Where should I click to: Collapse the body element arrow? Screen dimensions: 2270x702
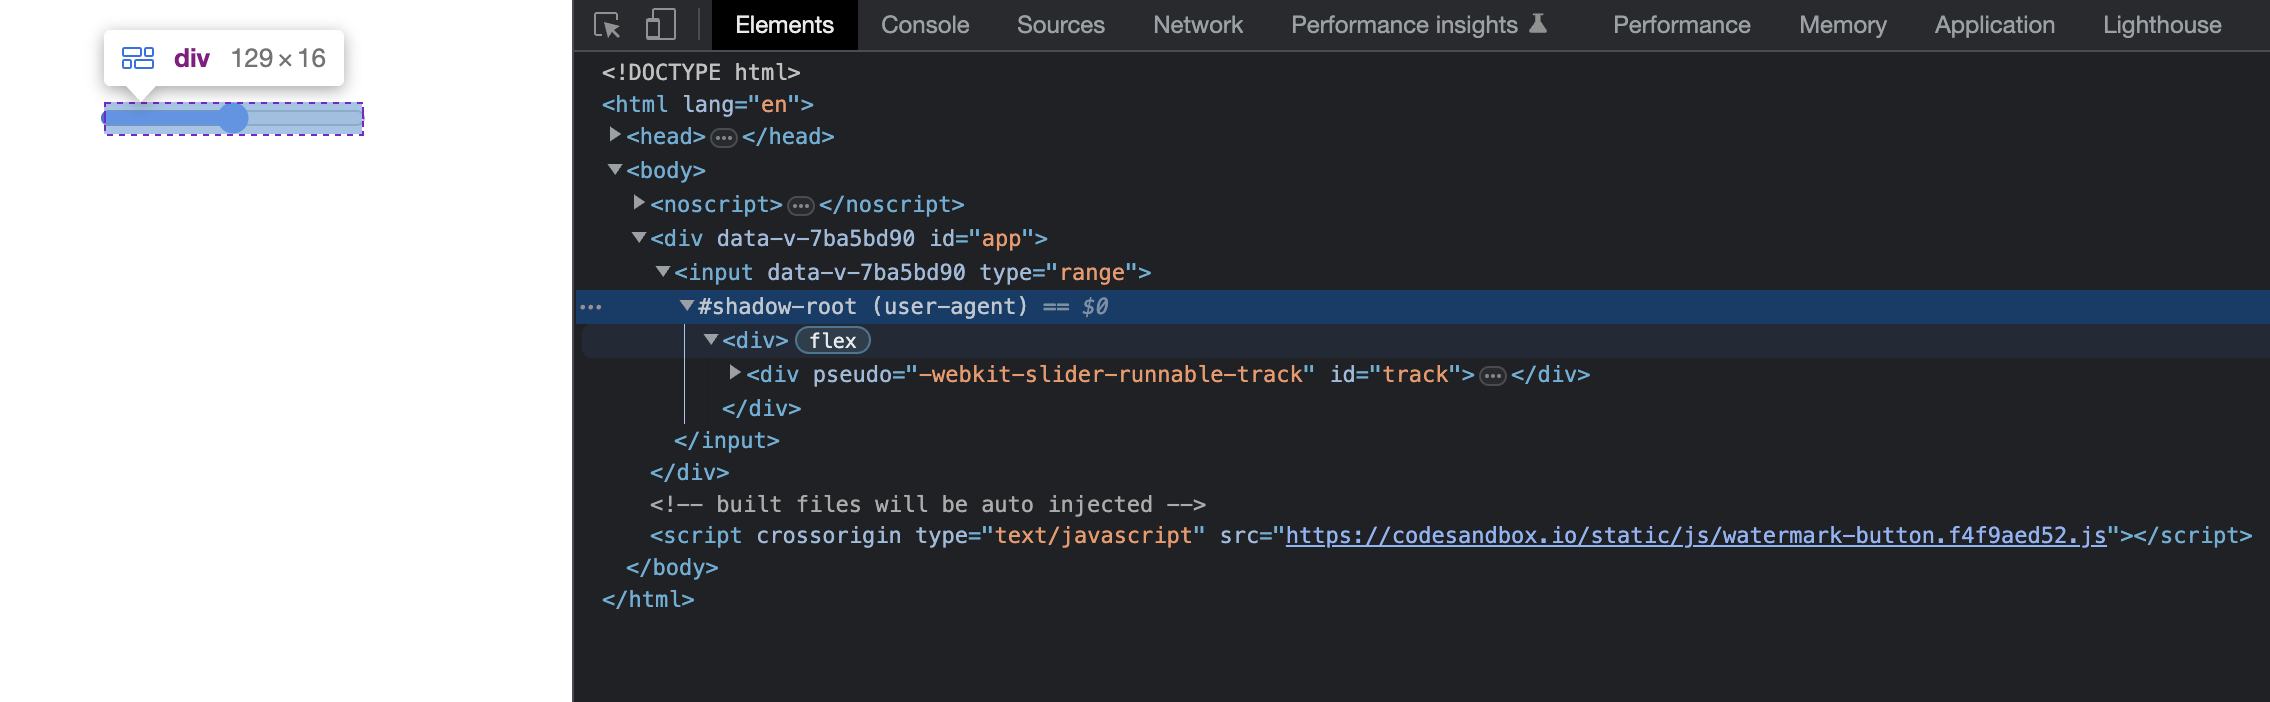(615, 169)
